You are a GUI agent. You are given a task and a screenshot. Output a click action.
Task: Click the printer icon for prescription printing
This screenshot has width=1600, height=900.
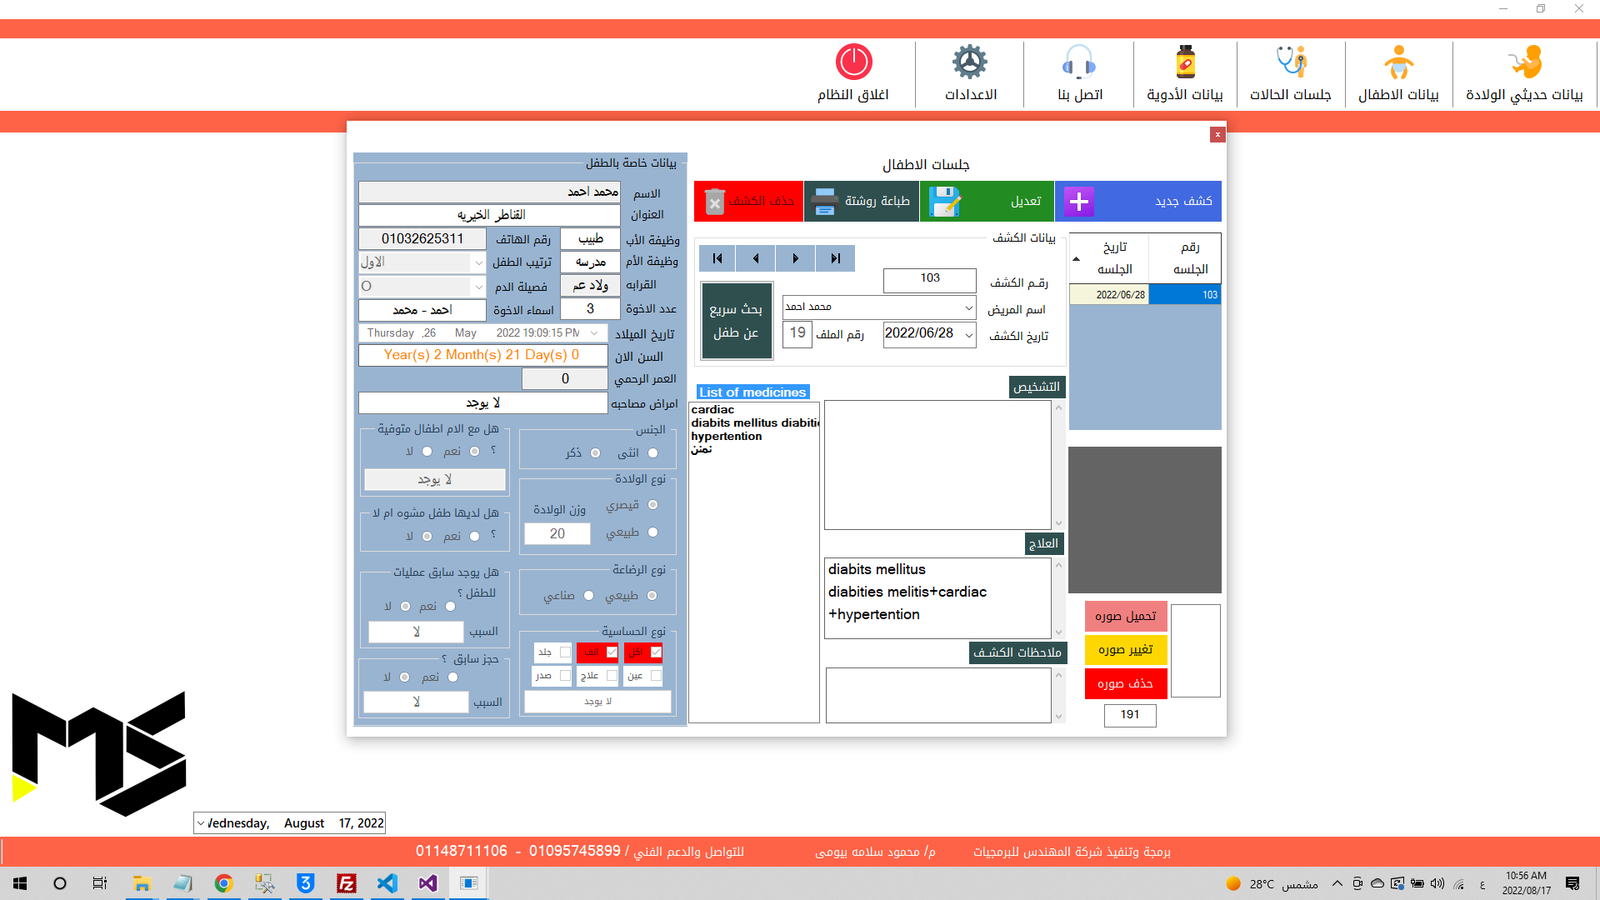tap(824, 201)
